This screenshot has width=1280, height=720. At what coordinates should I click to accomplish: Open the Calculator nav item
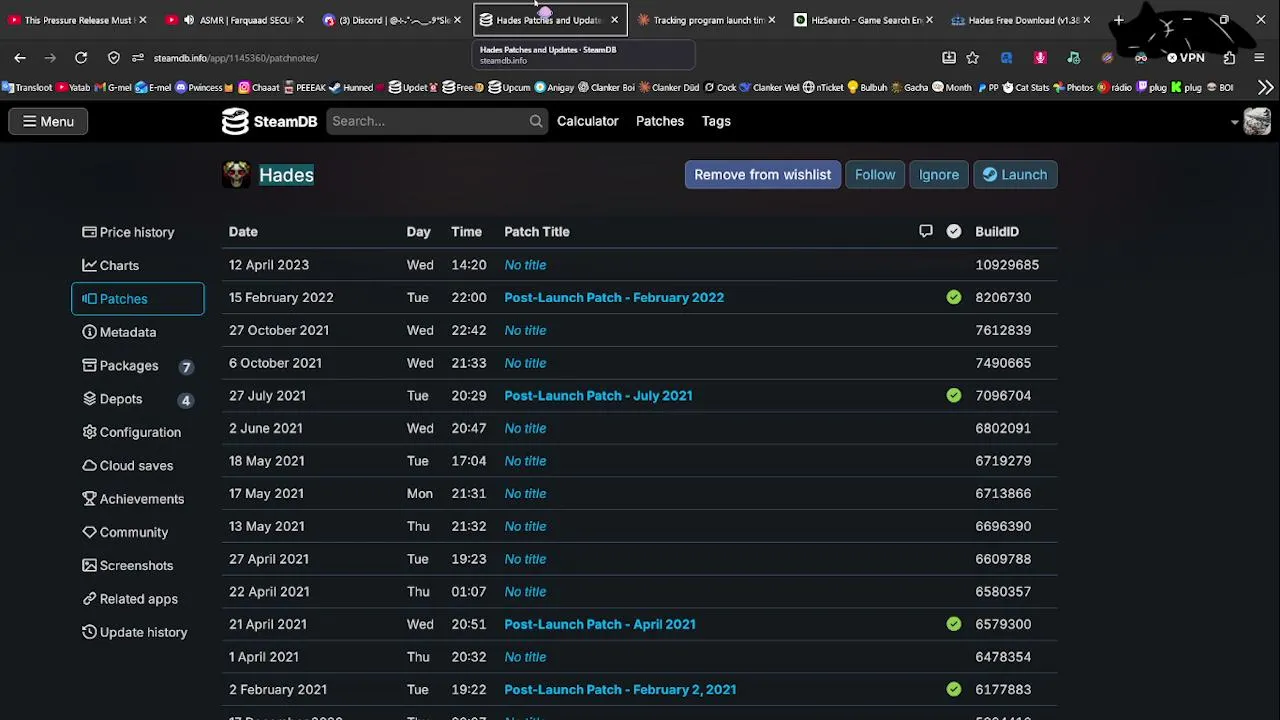point(588,121)
